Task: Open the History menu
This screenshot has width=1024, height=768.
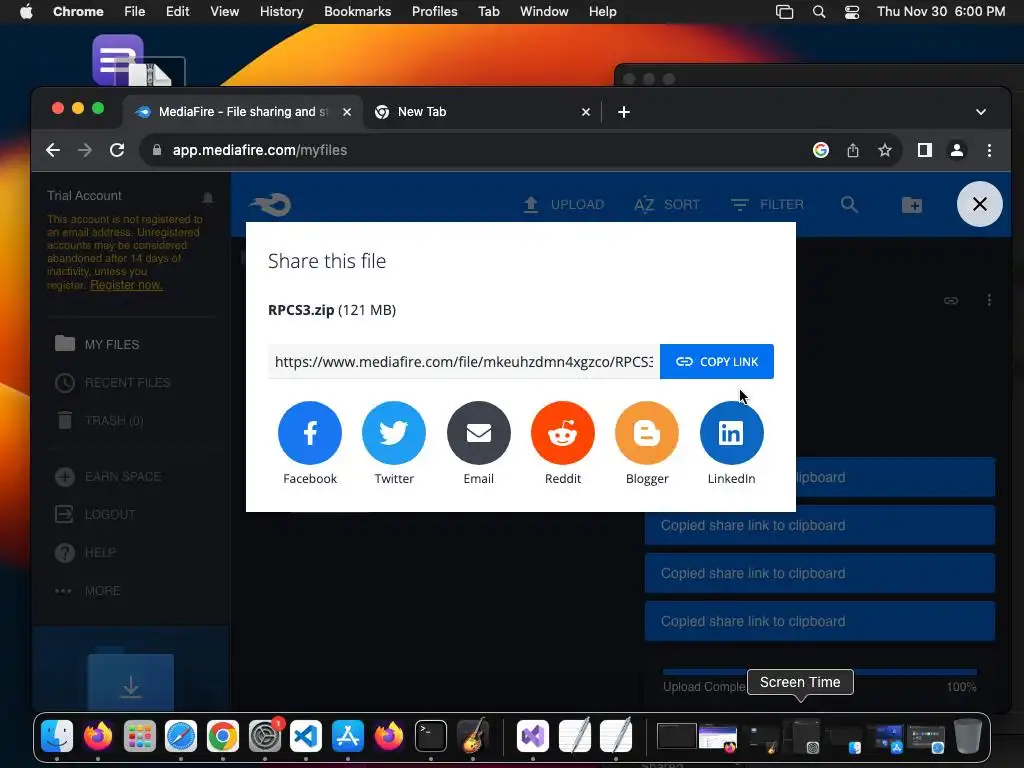Action: (281, 12)
